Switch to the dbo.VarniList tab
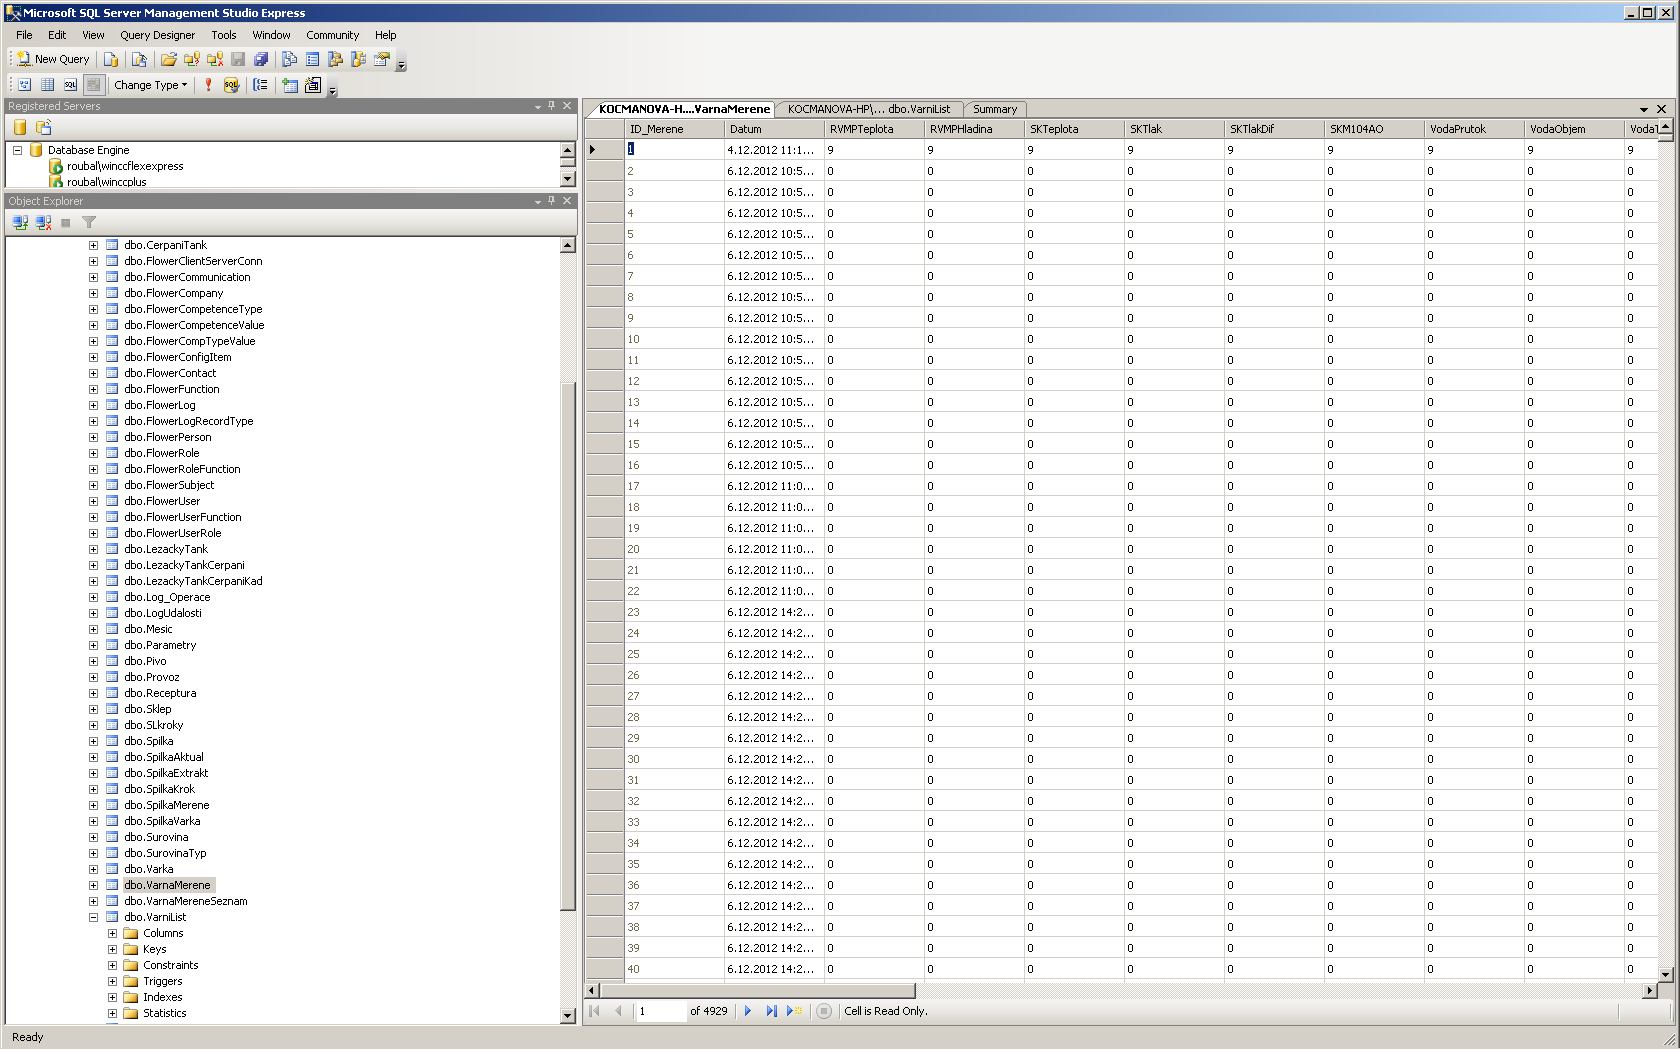1680x1050 pixels. [868, 109]
